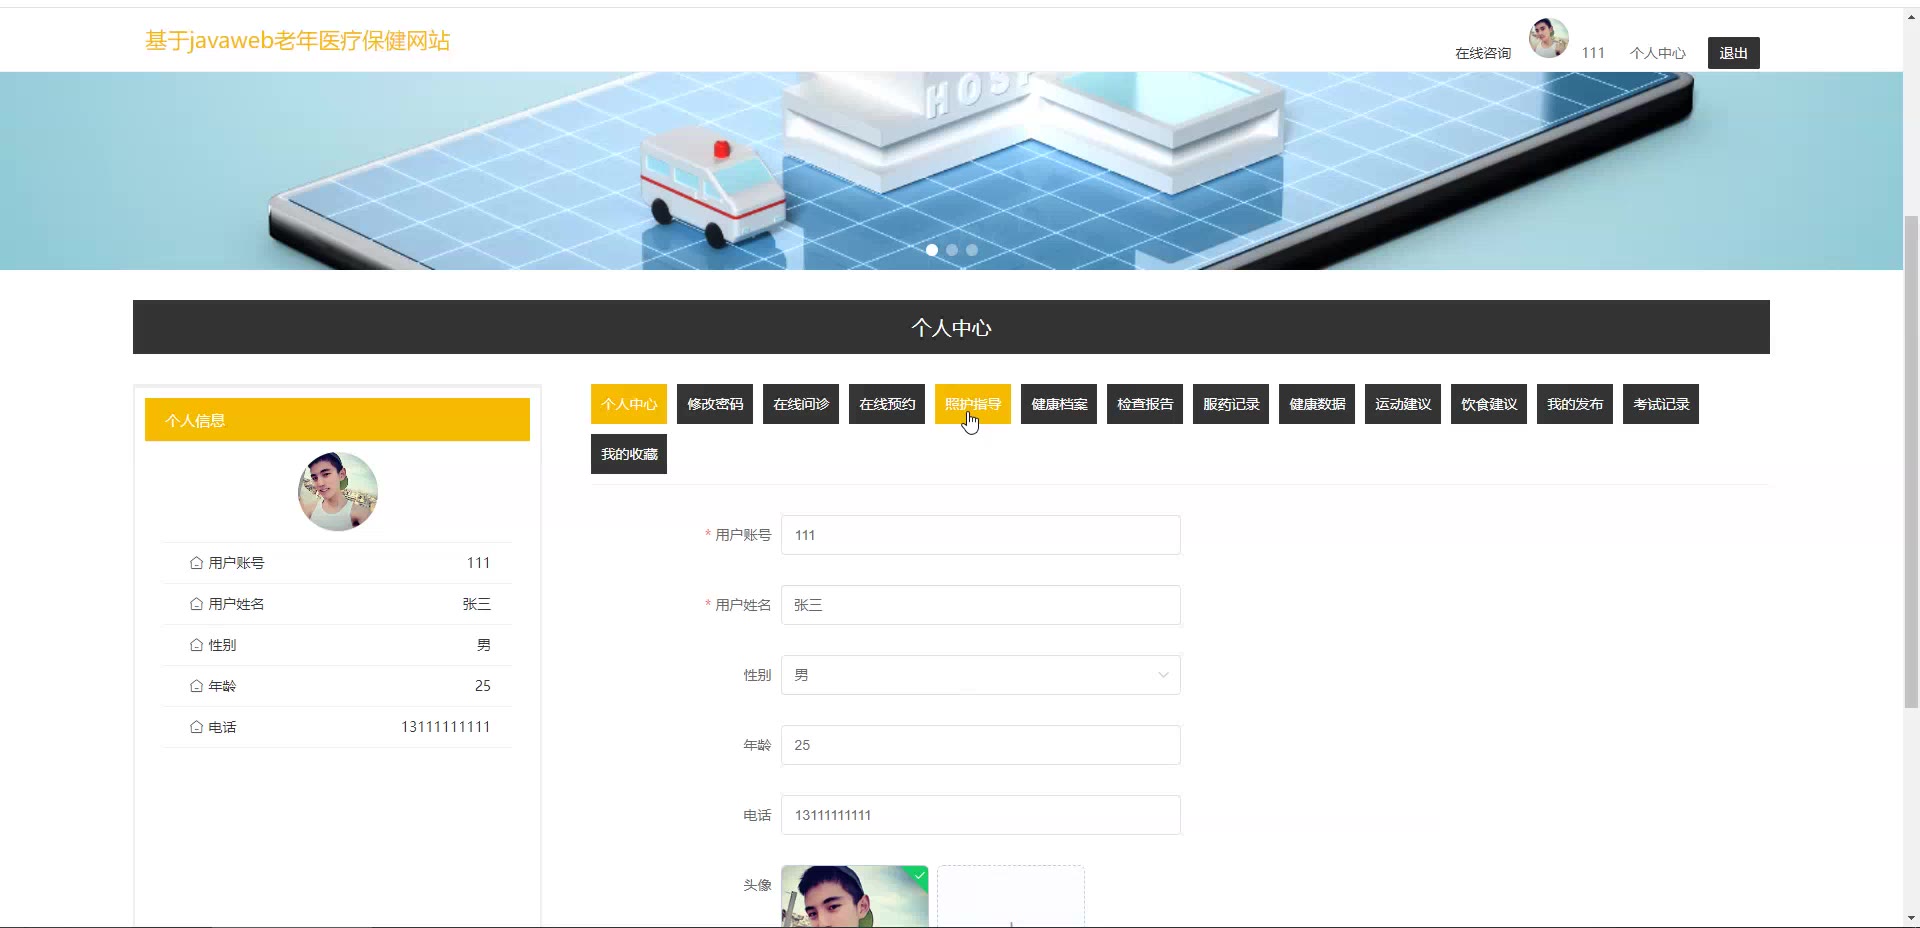Open the 健康档案 tab

click(1059, 404)
